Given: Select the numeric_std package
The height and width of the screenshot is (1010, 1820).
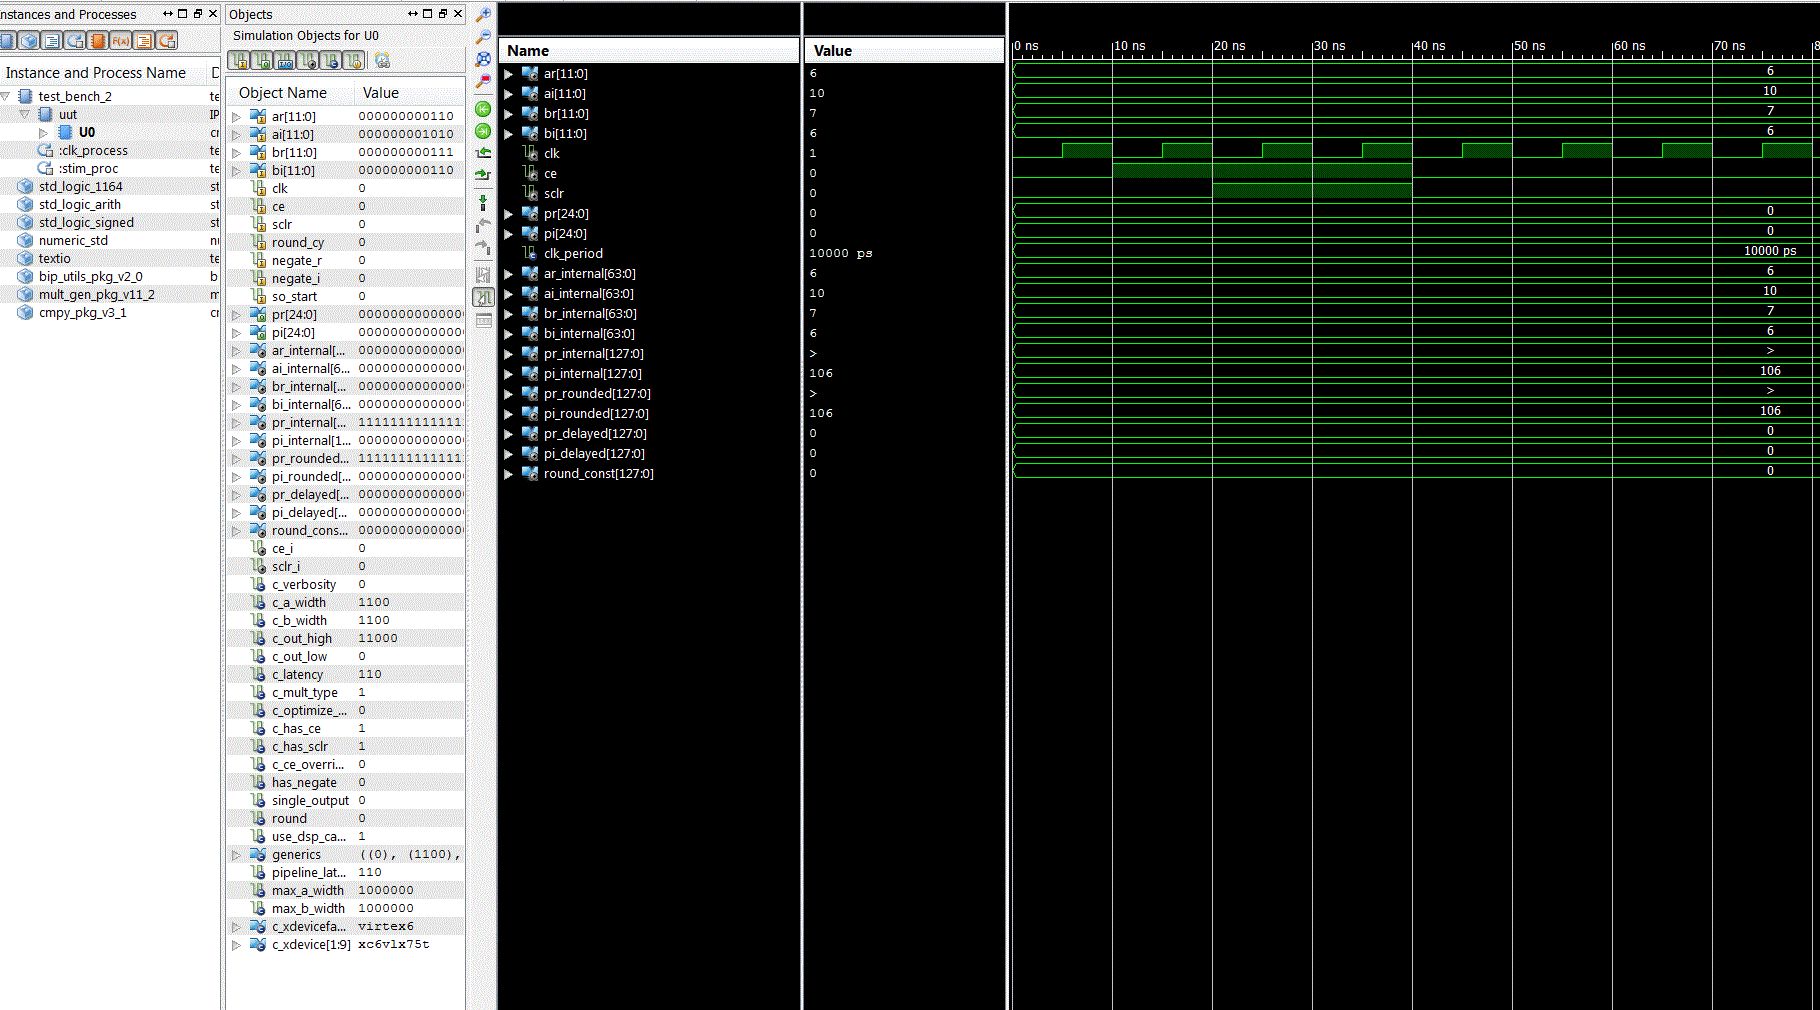Looking at the screenshot, I should click(x=73, y=241).
